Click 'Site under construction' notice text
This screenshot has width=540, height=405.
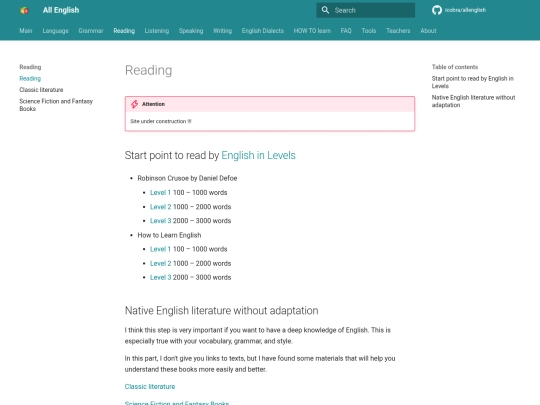point(160,121)
